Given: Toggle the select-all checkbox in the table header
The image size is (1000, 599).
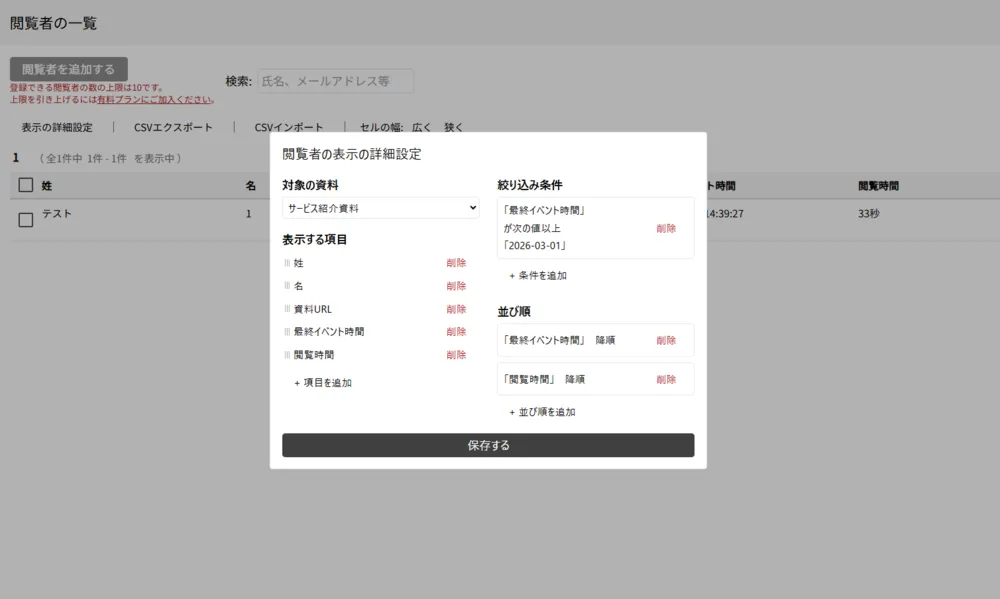Looking at the screenshot, I should (24, 185).
